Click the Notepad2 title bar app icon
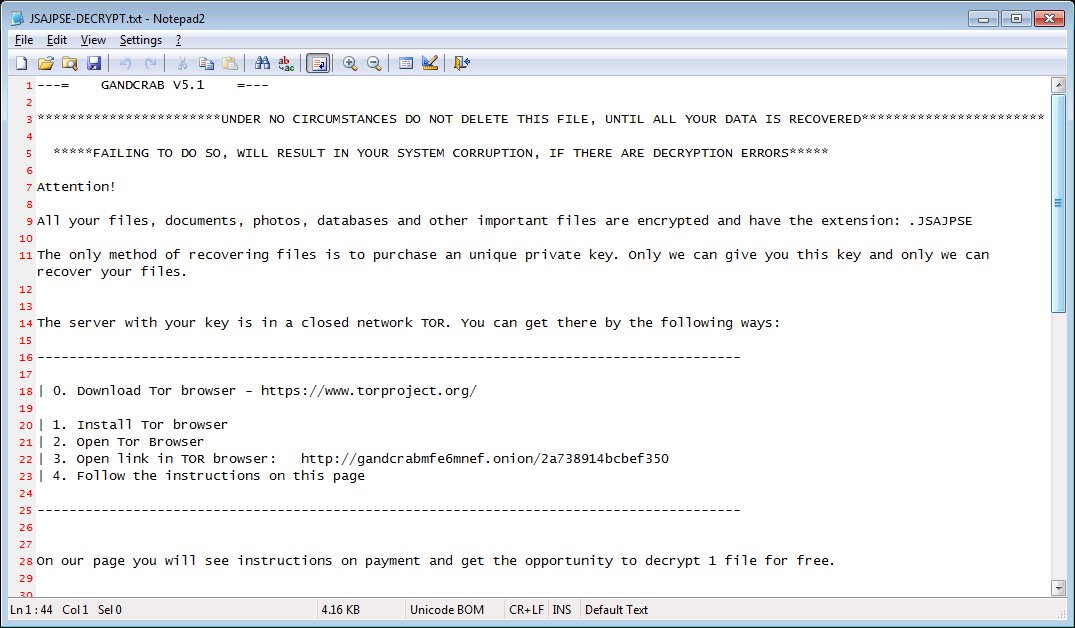1075x628 pixels. pos(17,19)
